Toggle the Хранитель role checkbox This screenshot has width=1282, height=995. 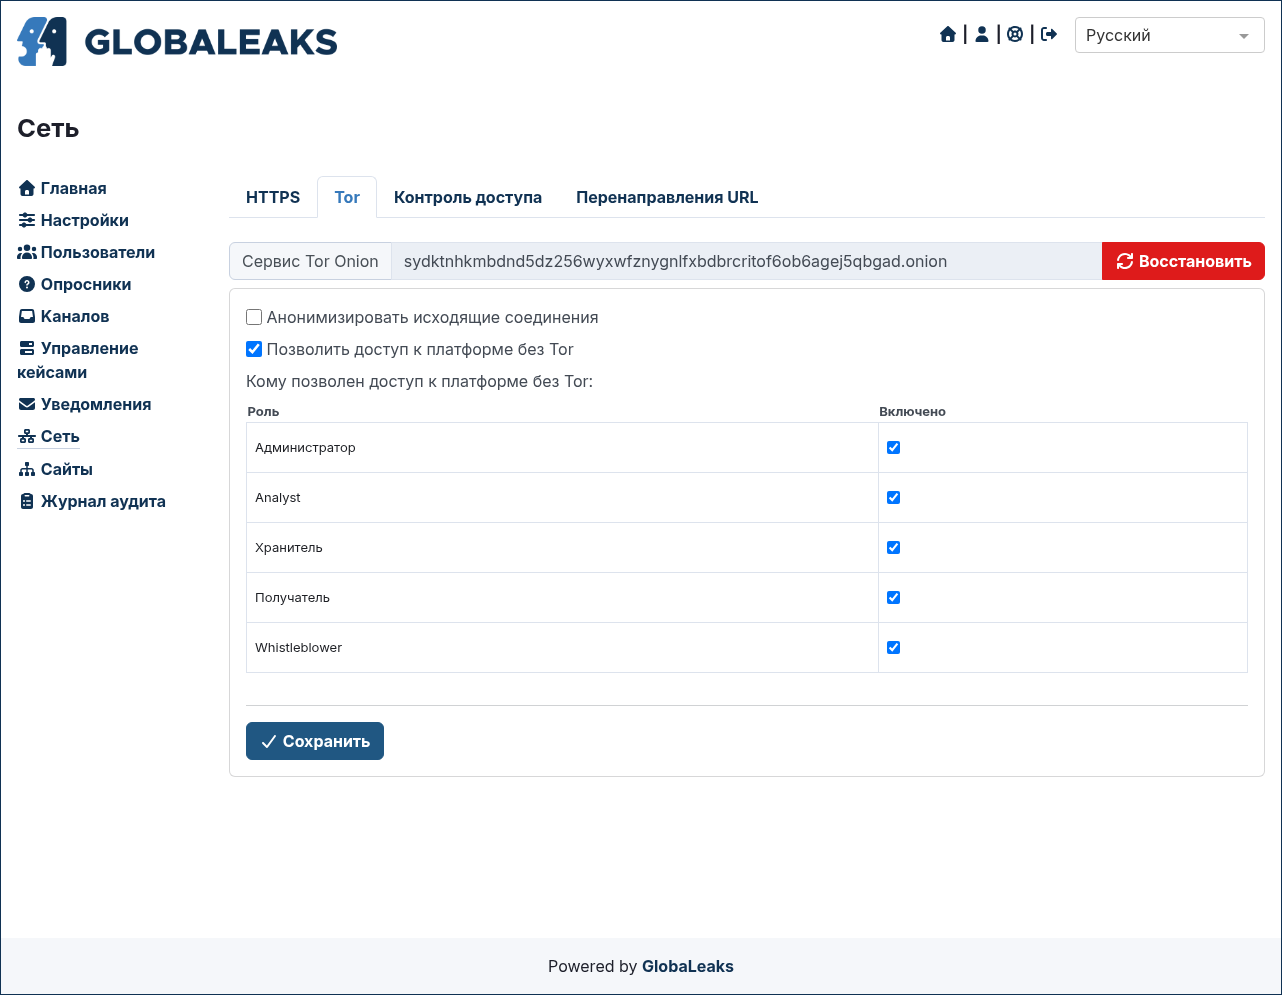point(894,547)
